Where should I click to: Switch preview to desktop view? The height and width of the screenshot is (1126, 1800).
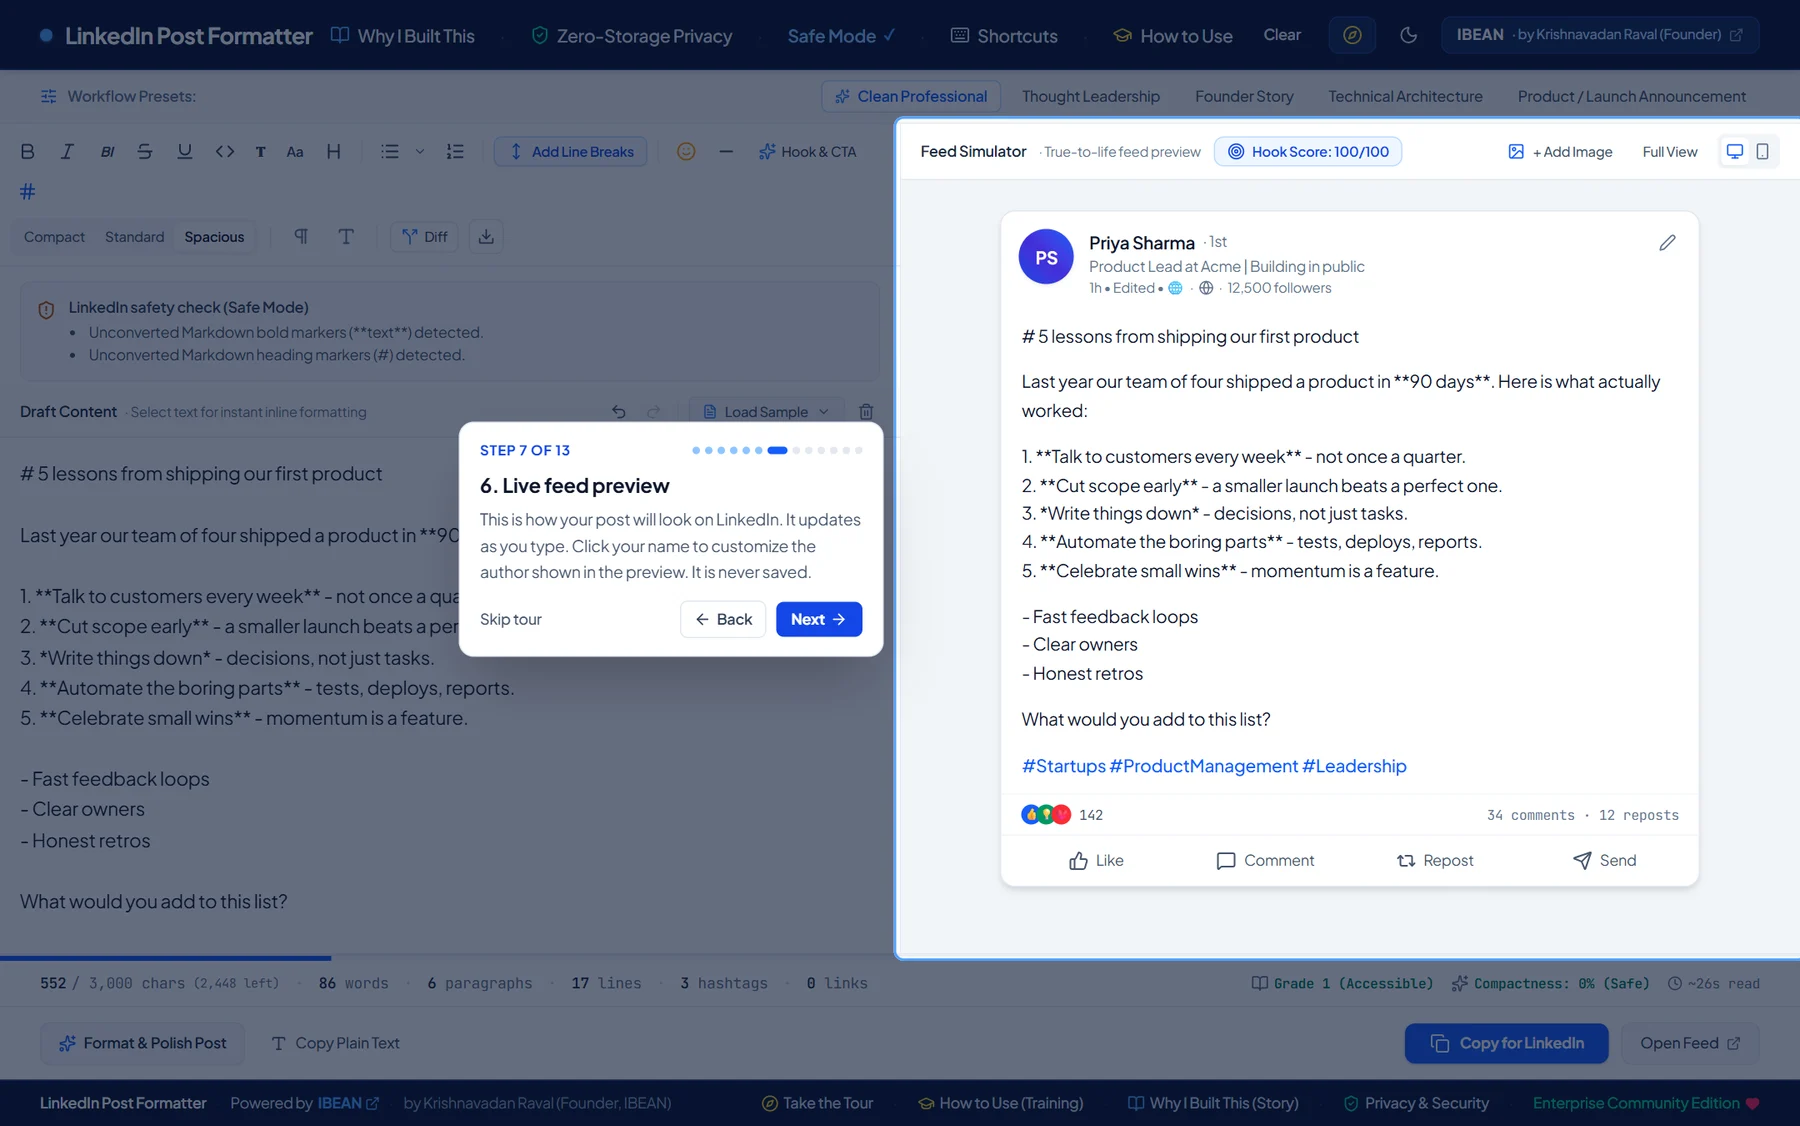(x=1735, y=152)
